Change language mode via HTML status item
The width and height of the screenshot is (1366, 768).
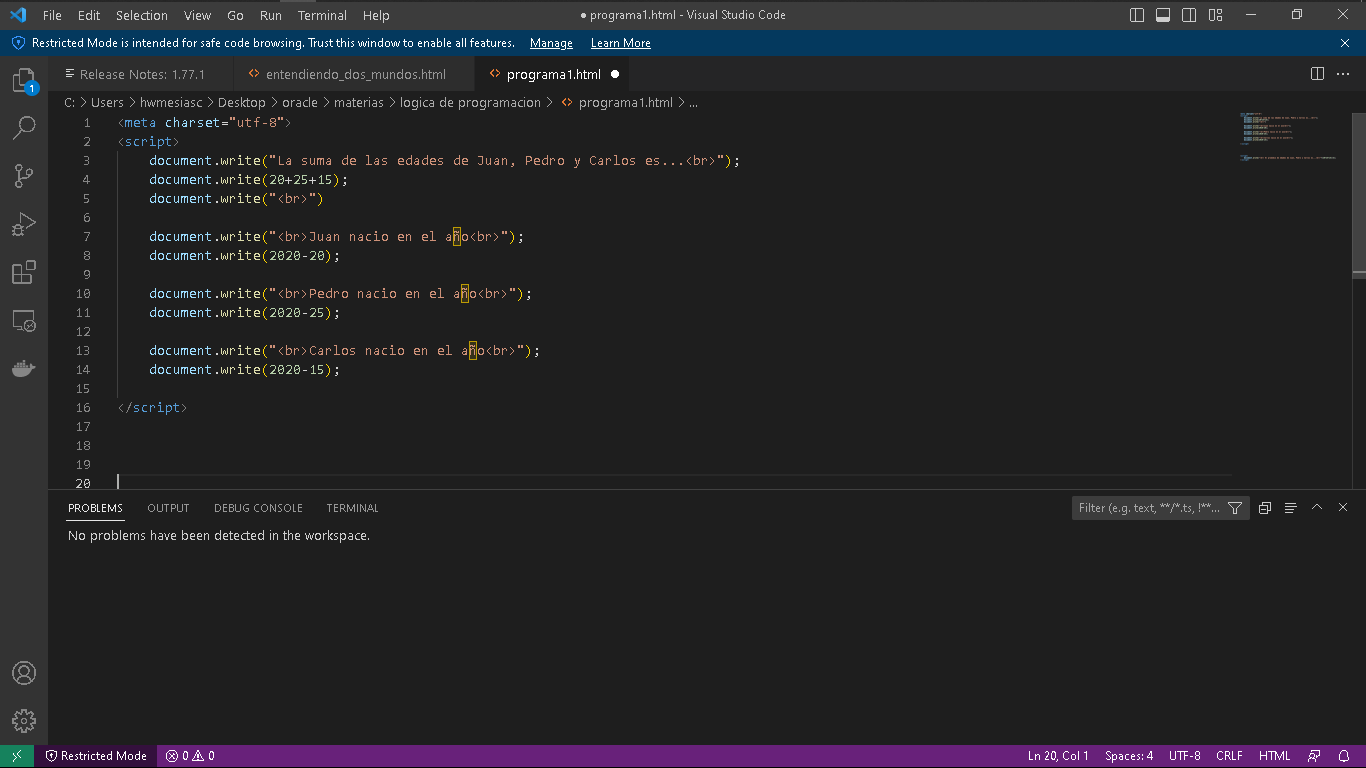[1275, 756]
